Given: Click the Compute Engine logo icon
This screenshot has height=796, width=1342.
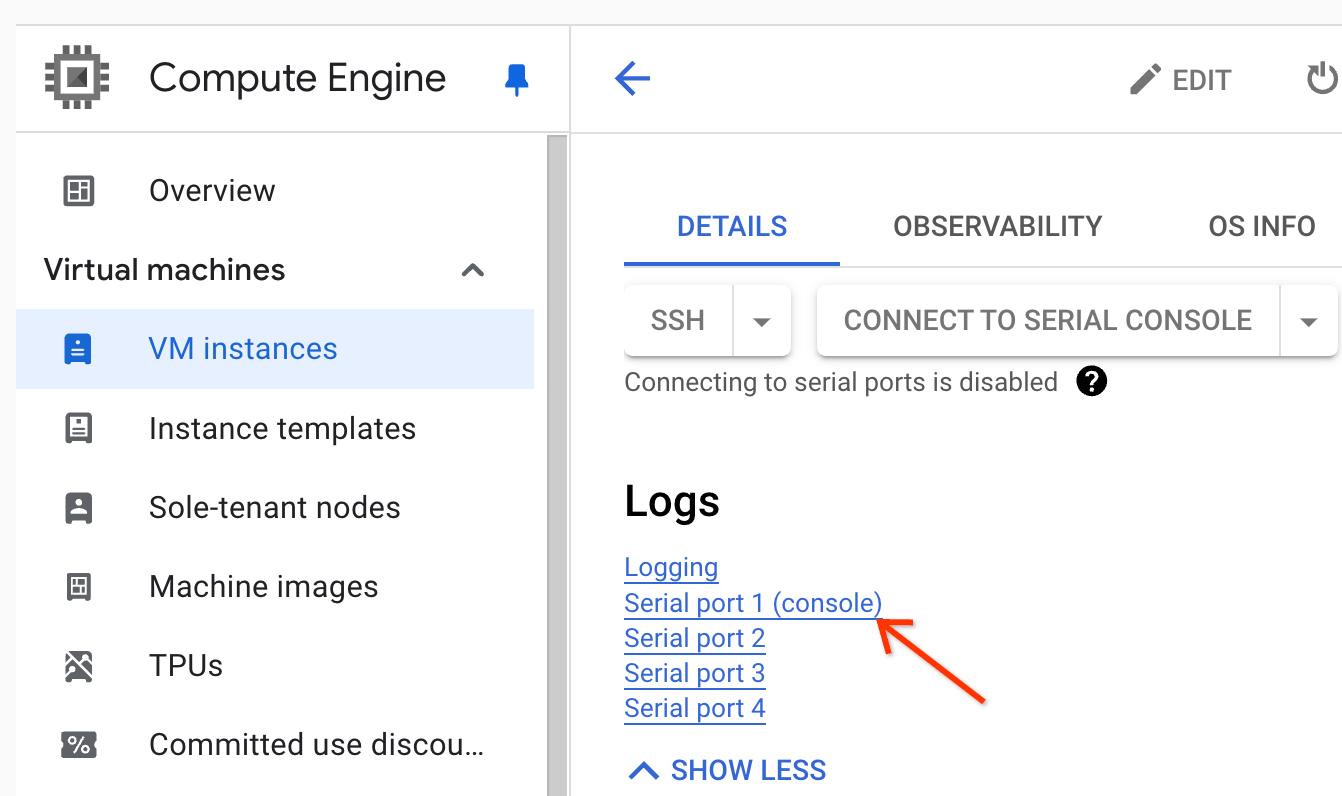Looking at the screenshot, I should coord(76,78).
